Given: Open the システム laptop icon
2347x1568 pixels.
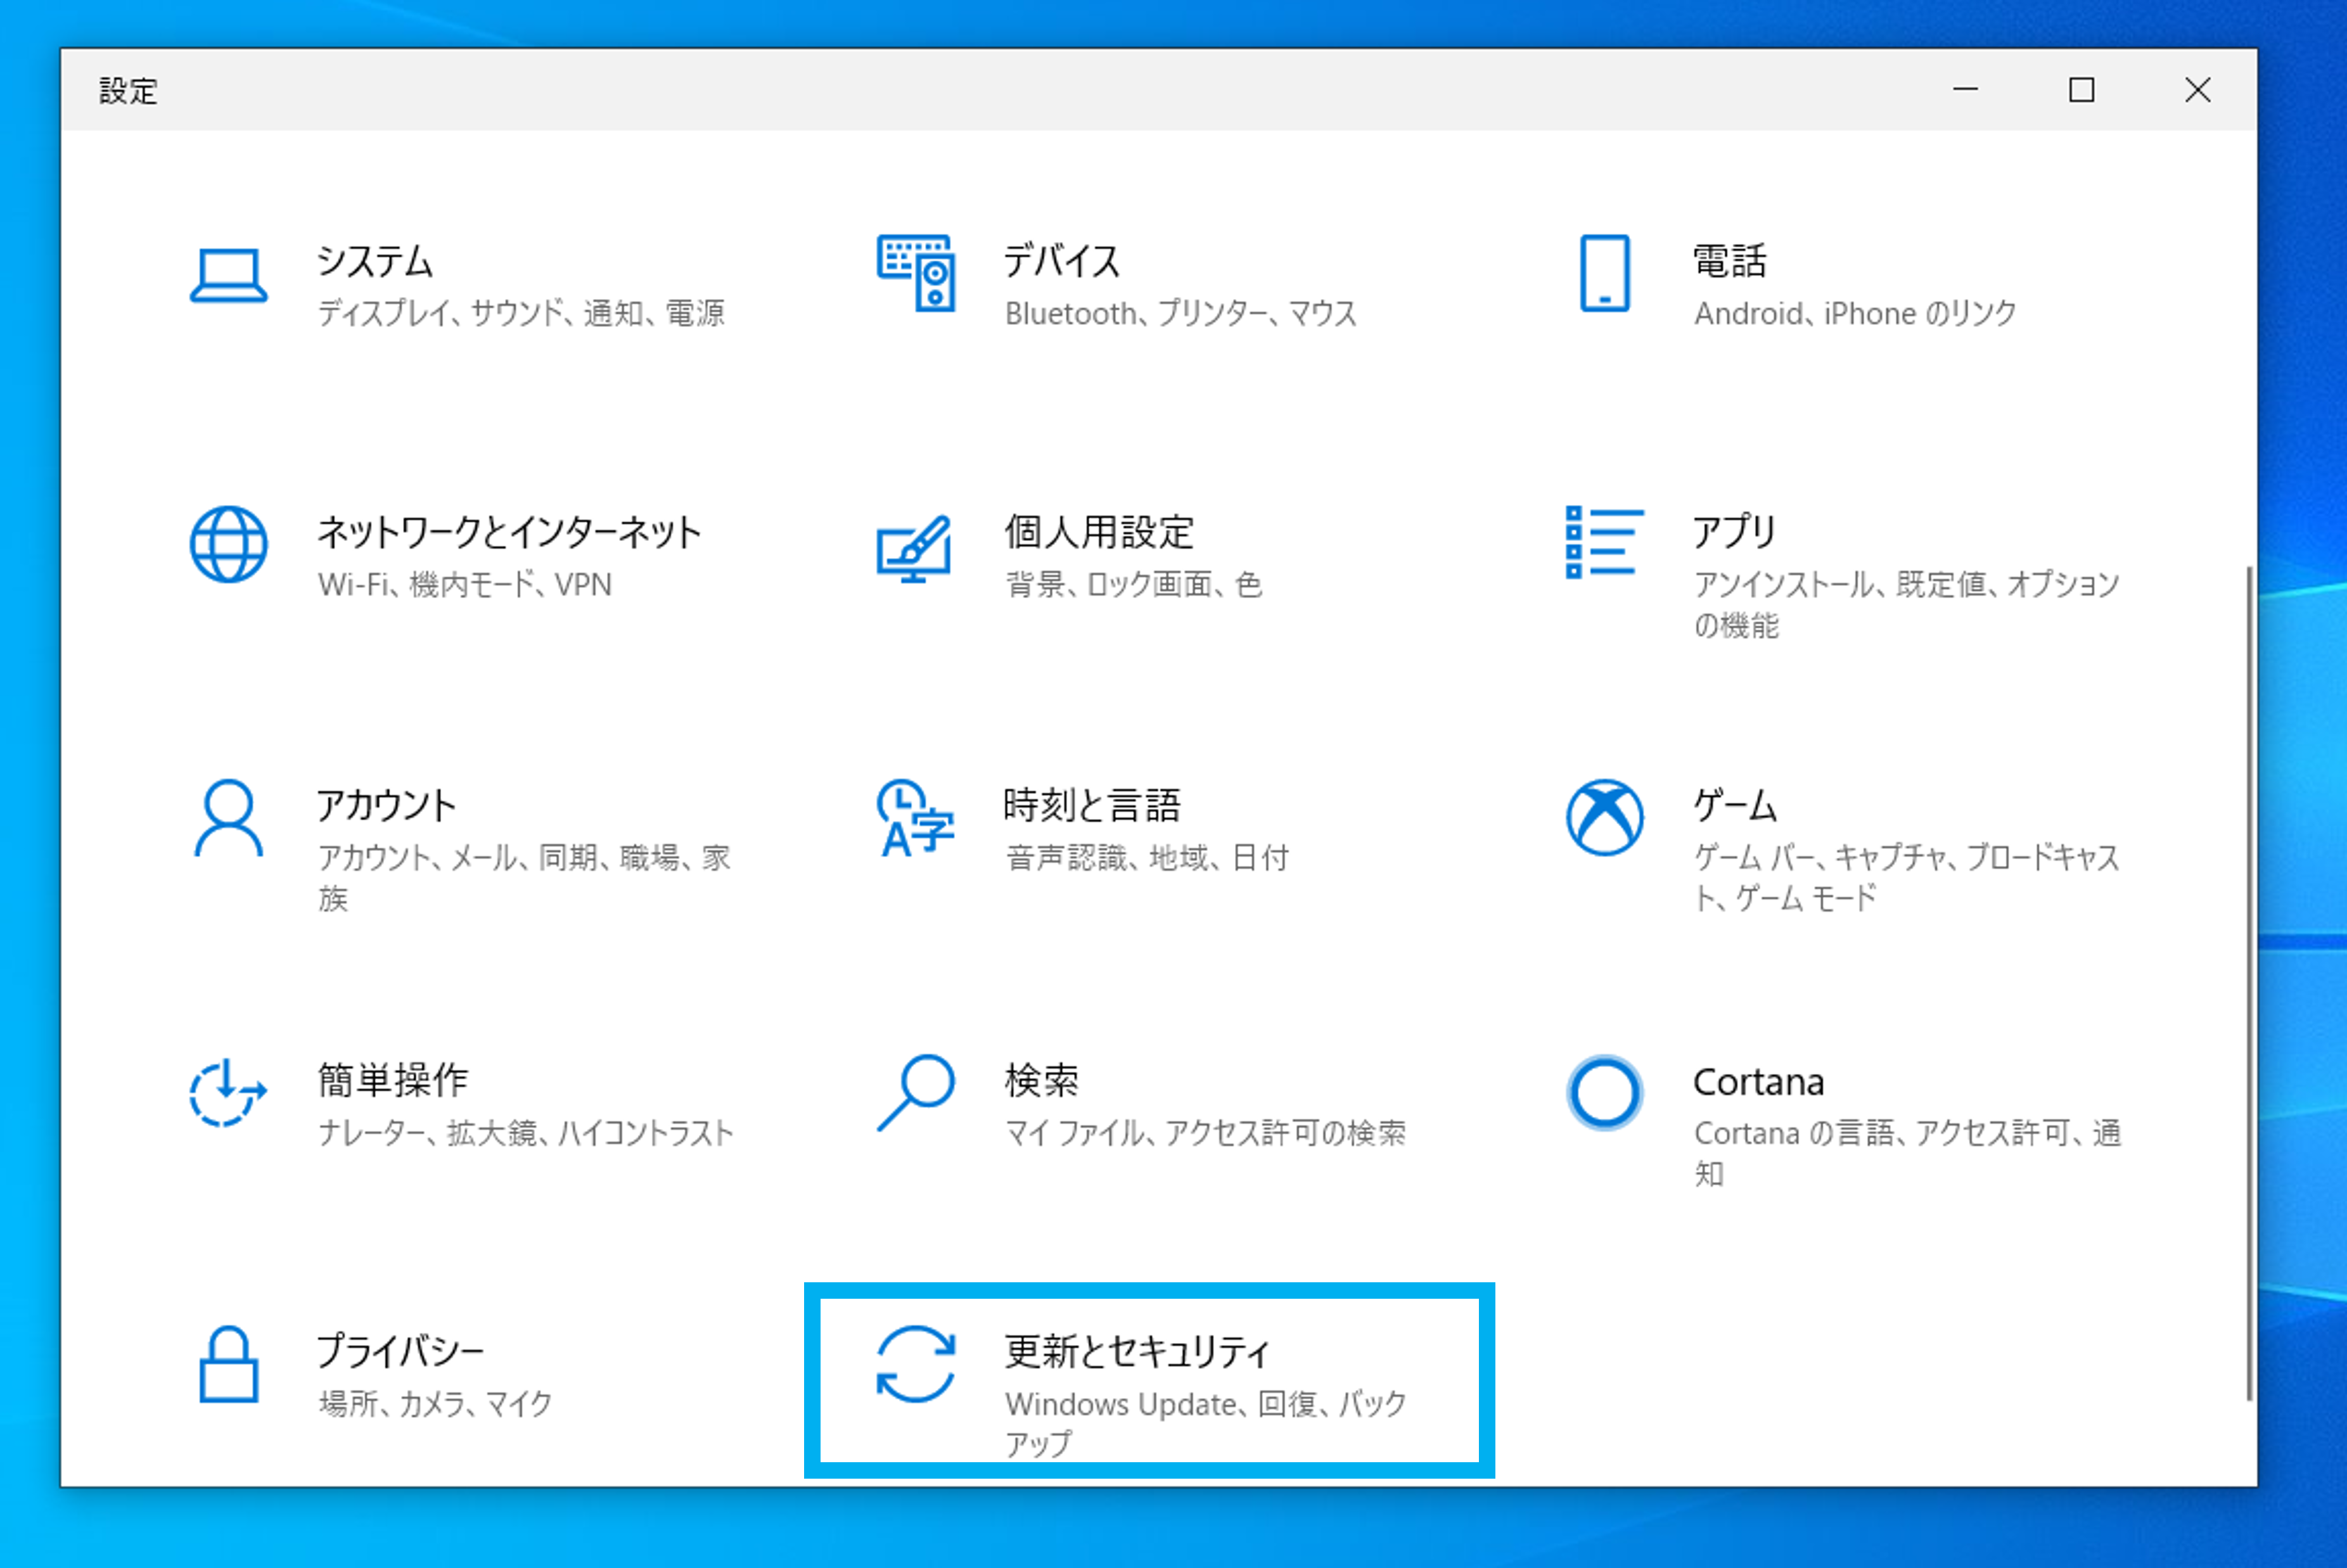Looking at the screenshot, I should [x=228, y=275].
